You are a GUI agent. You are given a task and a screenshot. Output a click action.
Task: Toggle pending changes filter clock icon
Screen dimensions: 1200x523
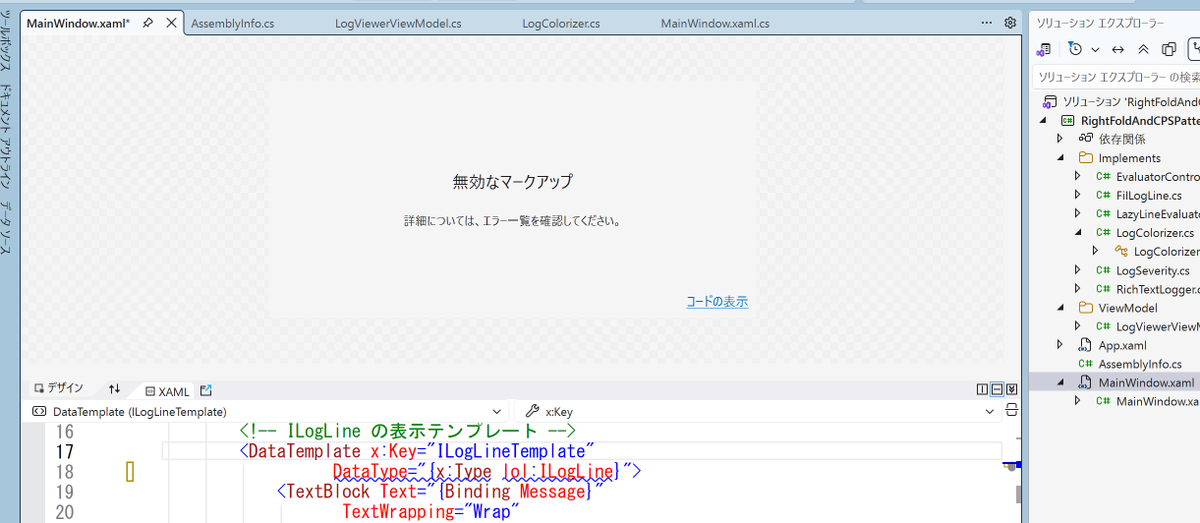[1075, 48]
